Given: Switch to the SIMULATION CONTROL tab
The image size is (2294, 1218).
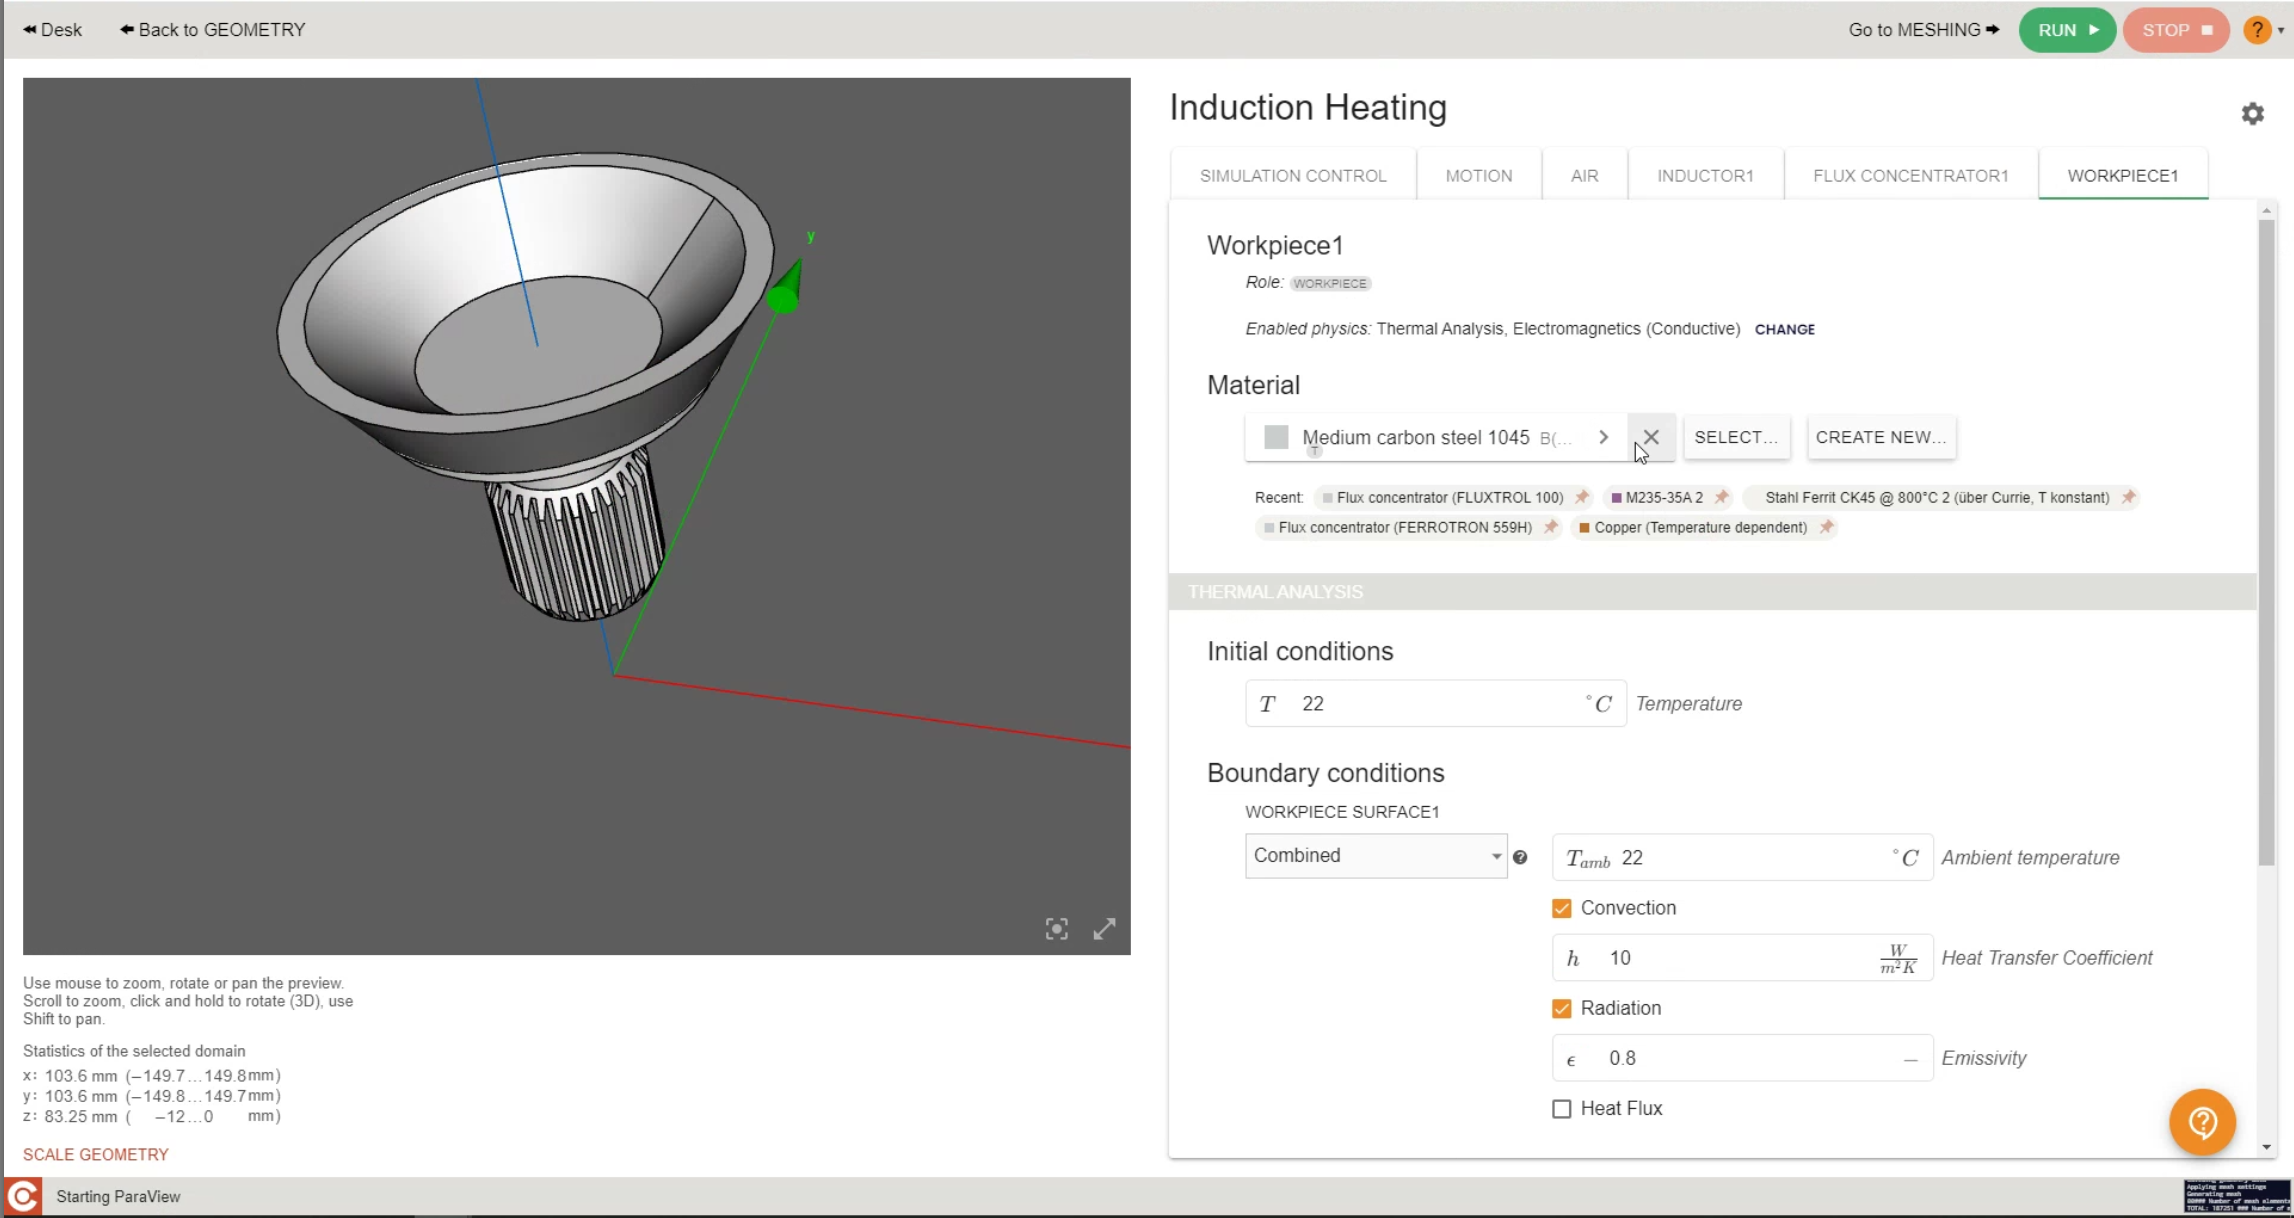Looking at the screenshot, I should [1293, 175].
